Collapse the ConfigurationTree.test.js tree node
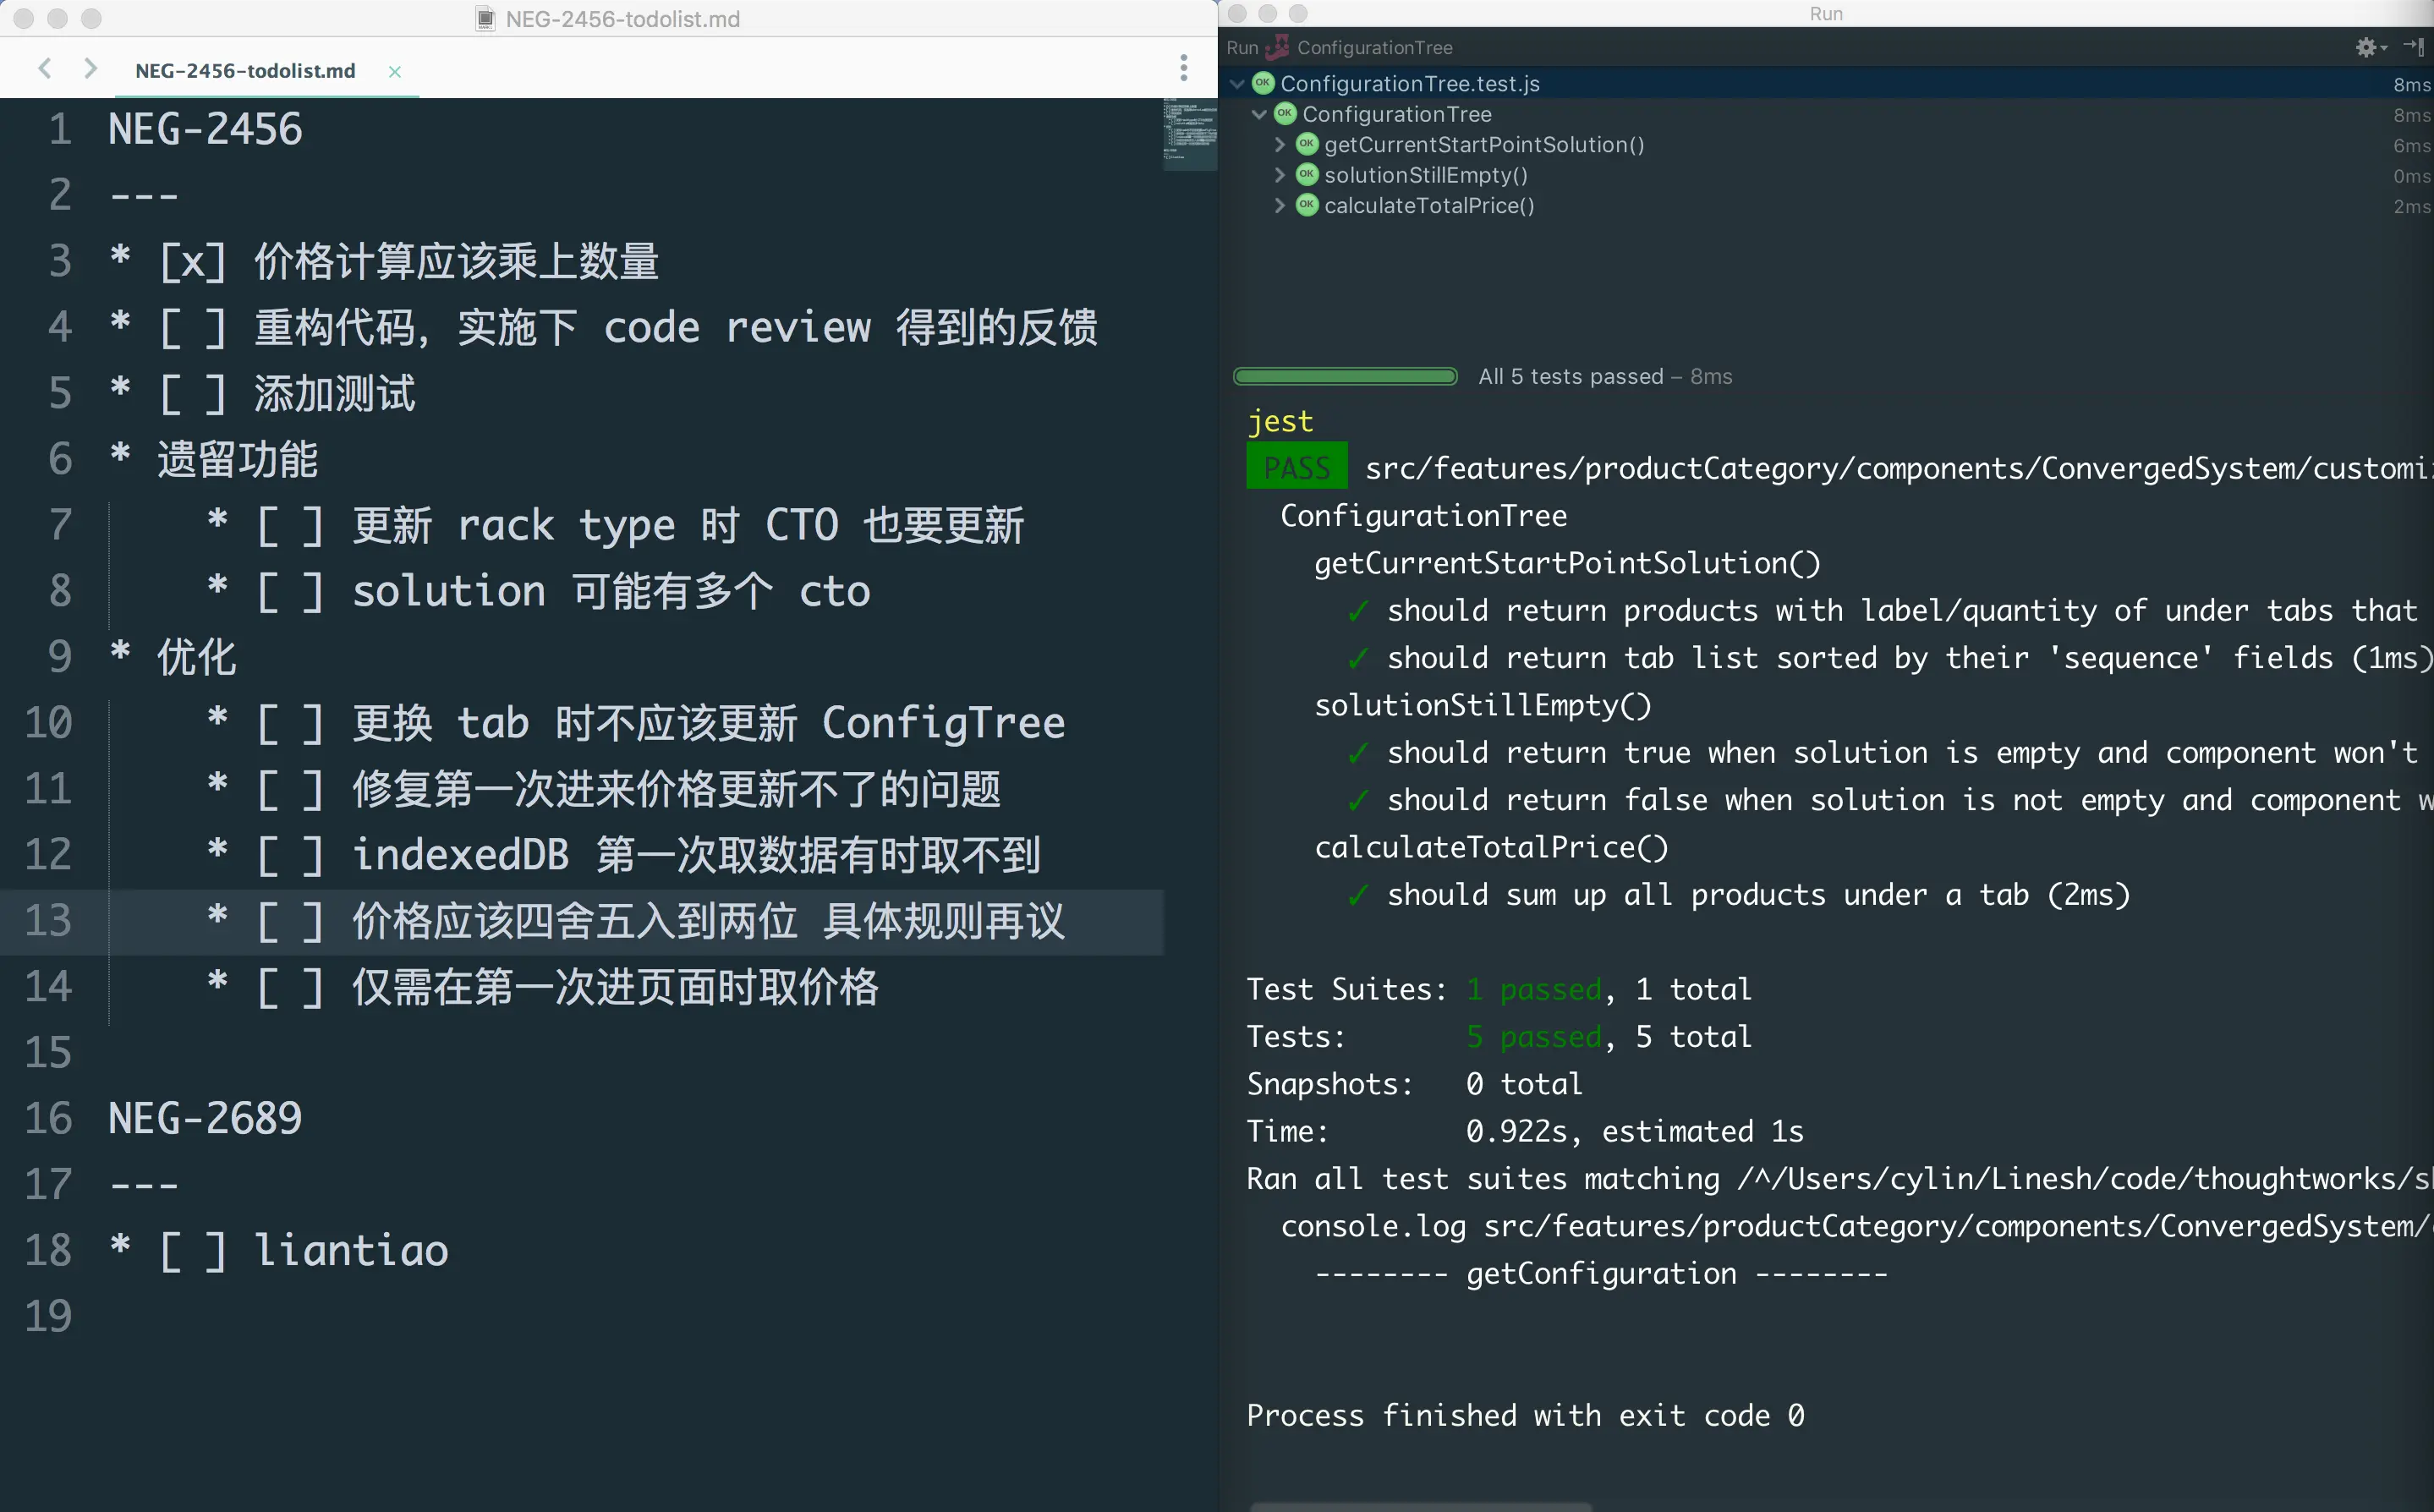Screen dimensions: 2434x1512 click(1237, 84)
